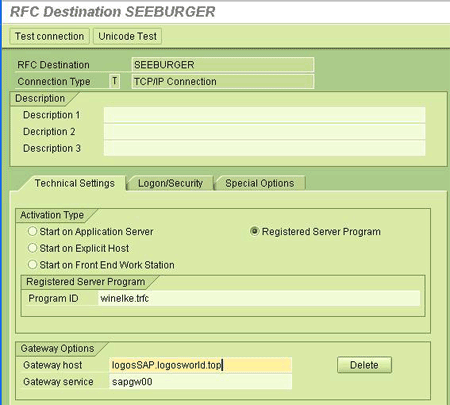Select Registered Server Program radio button
The image size is (450, 405).
(x=254, y=231)
